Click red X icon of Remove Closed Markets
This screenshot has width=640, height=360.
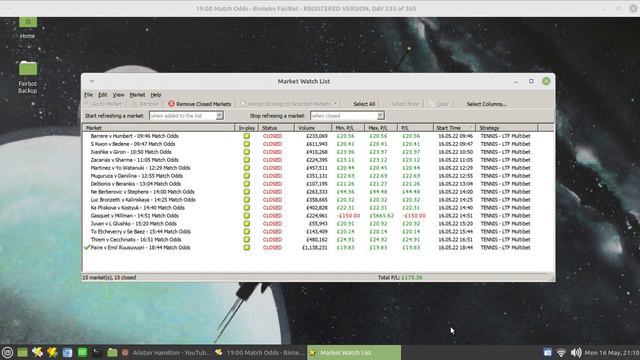171,104
